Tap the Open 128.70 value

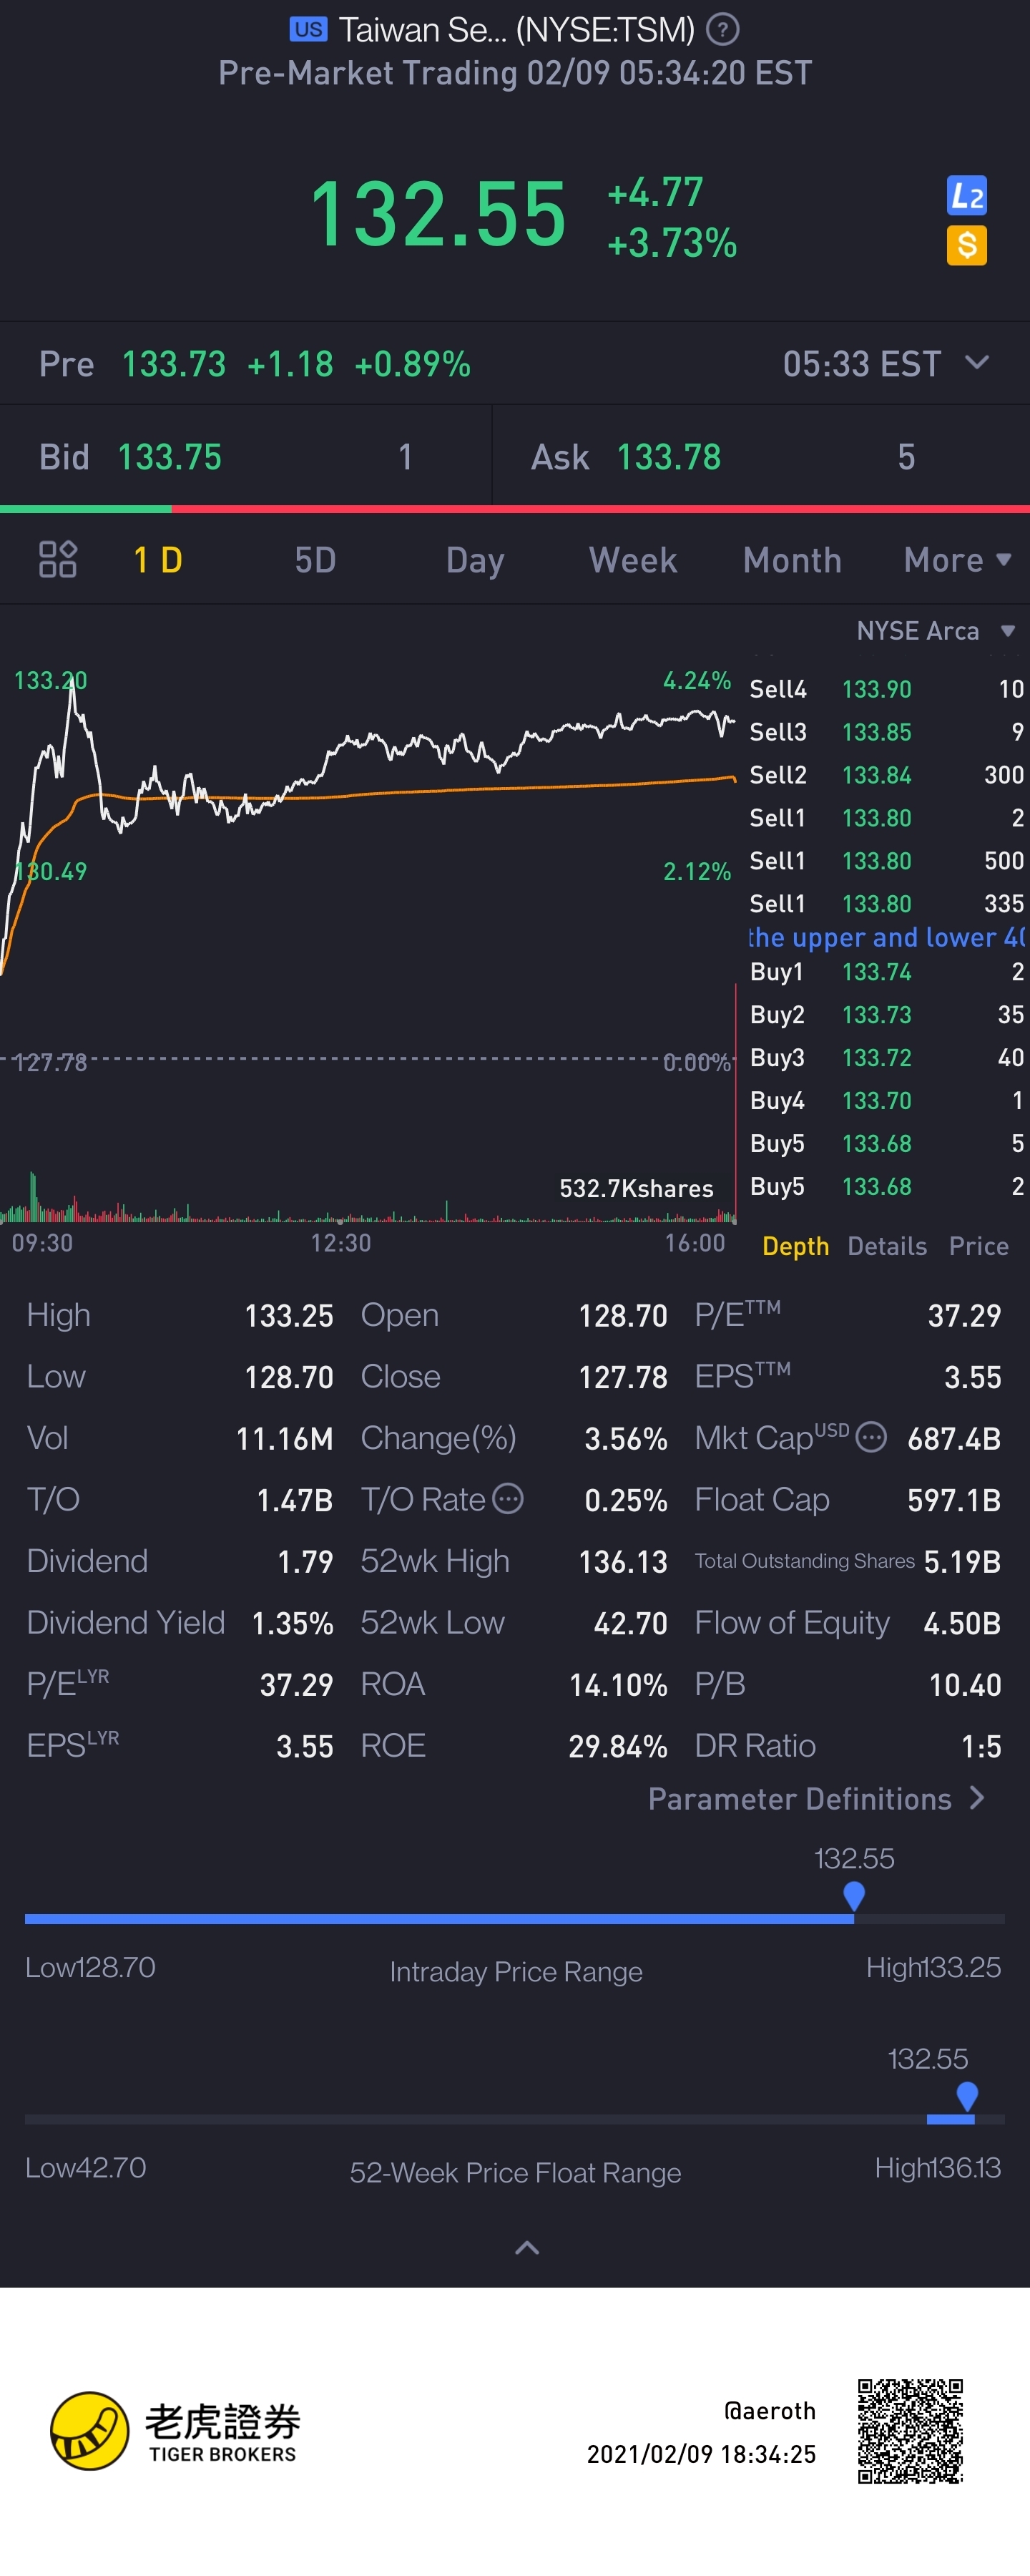tap(622, 1316)
